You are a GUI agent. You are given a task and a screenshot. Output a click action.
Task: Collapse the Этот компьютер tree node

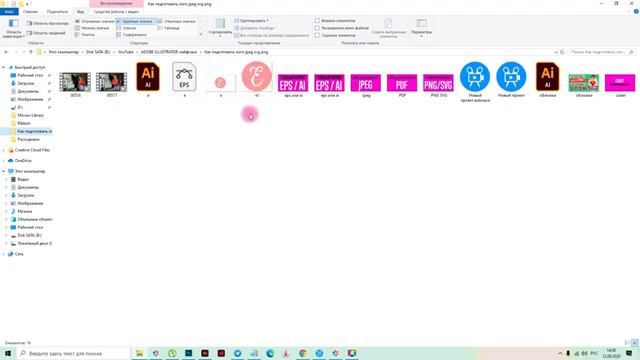[4, 171]
